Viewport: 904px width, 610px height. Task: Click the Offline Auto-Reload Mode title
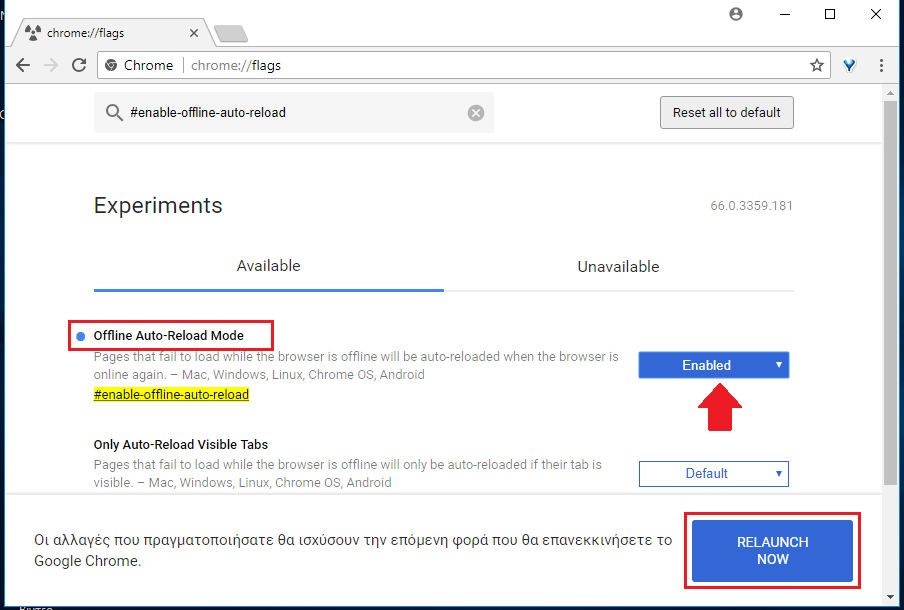pyautogui.click(x=168, y=336)
